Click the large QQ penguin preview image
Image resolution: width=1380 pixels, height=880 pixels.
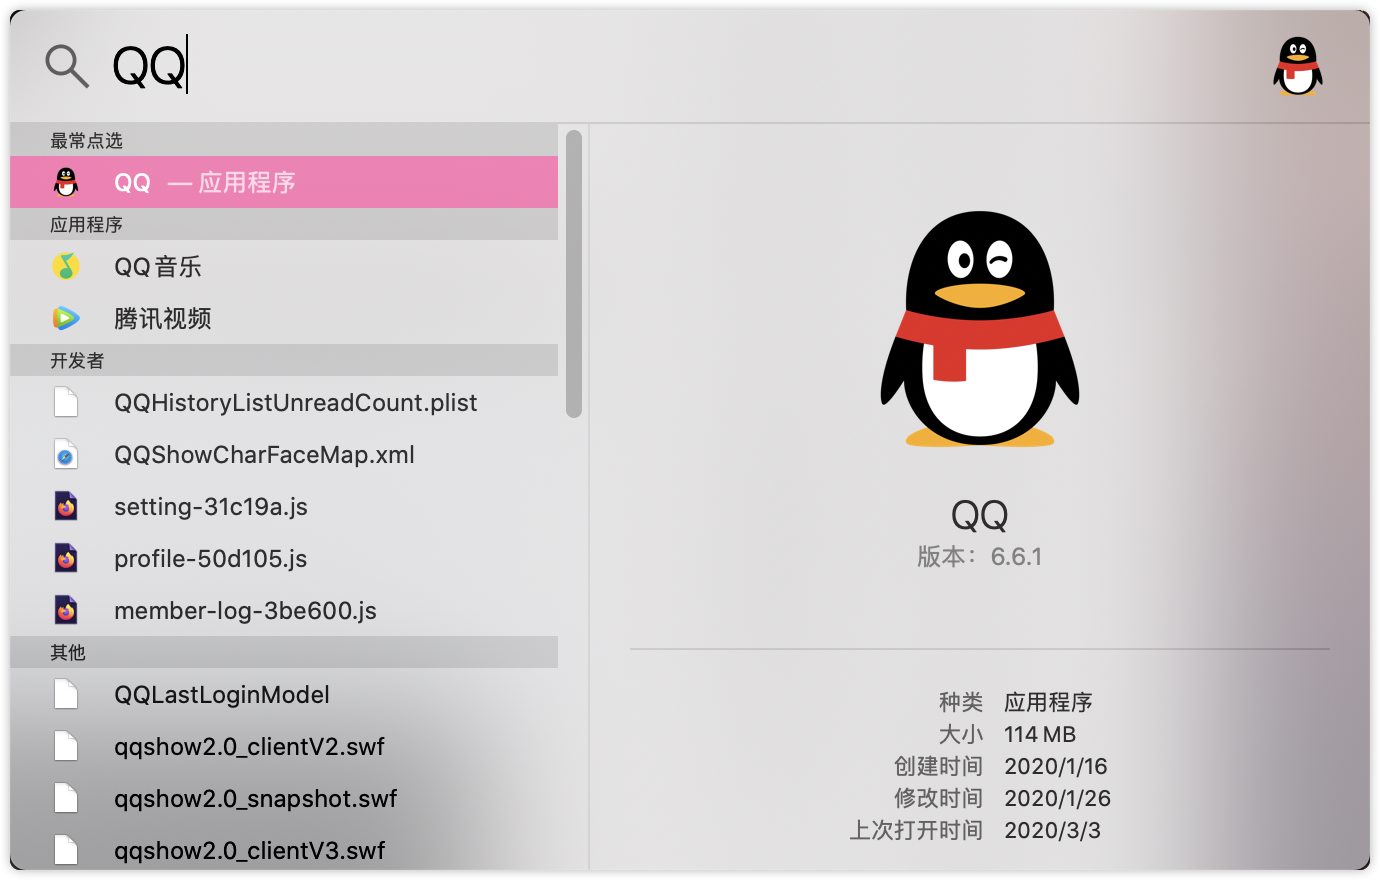(980, 328)
